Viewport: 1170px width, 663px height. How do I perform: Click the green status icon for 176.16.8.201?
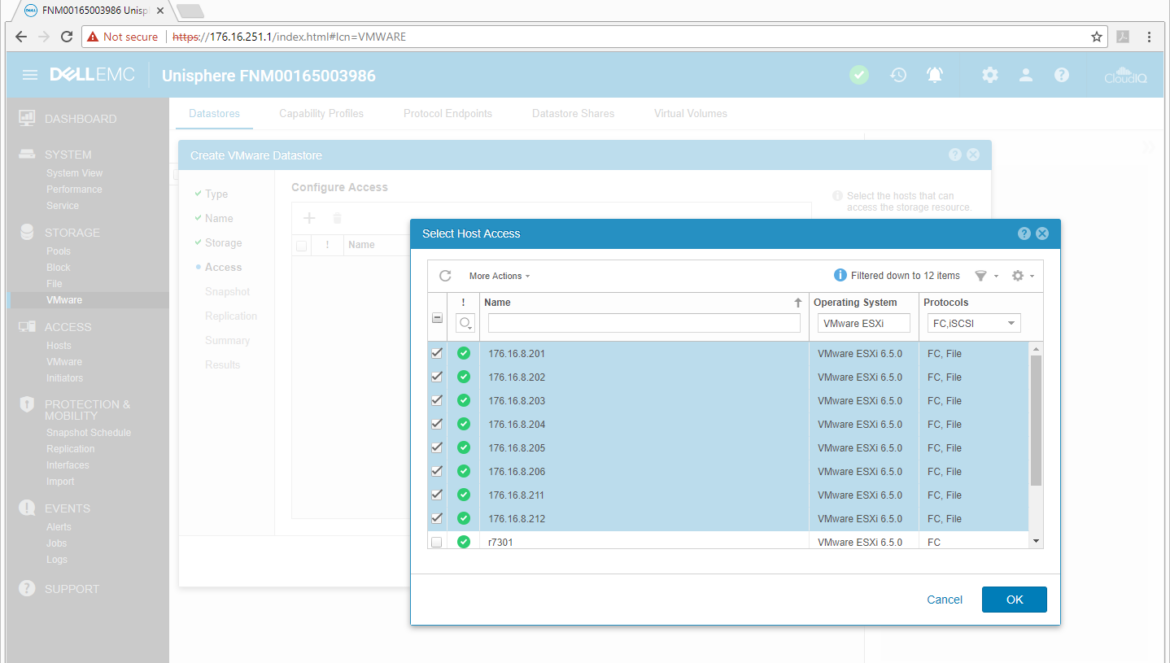tap(463, 354)
